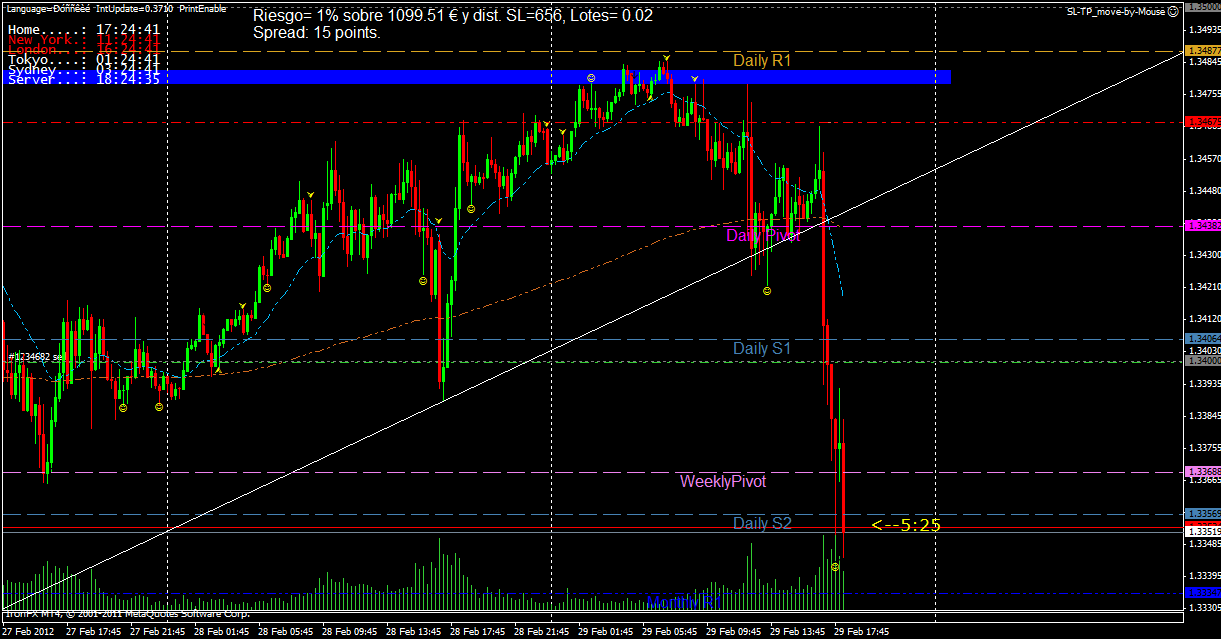
Task: Click the yellow <--5:25 candle timer
Action: coord(906,524)
